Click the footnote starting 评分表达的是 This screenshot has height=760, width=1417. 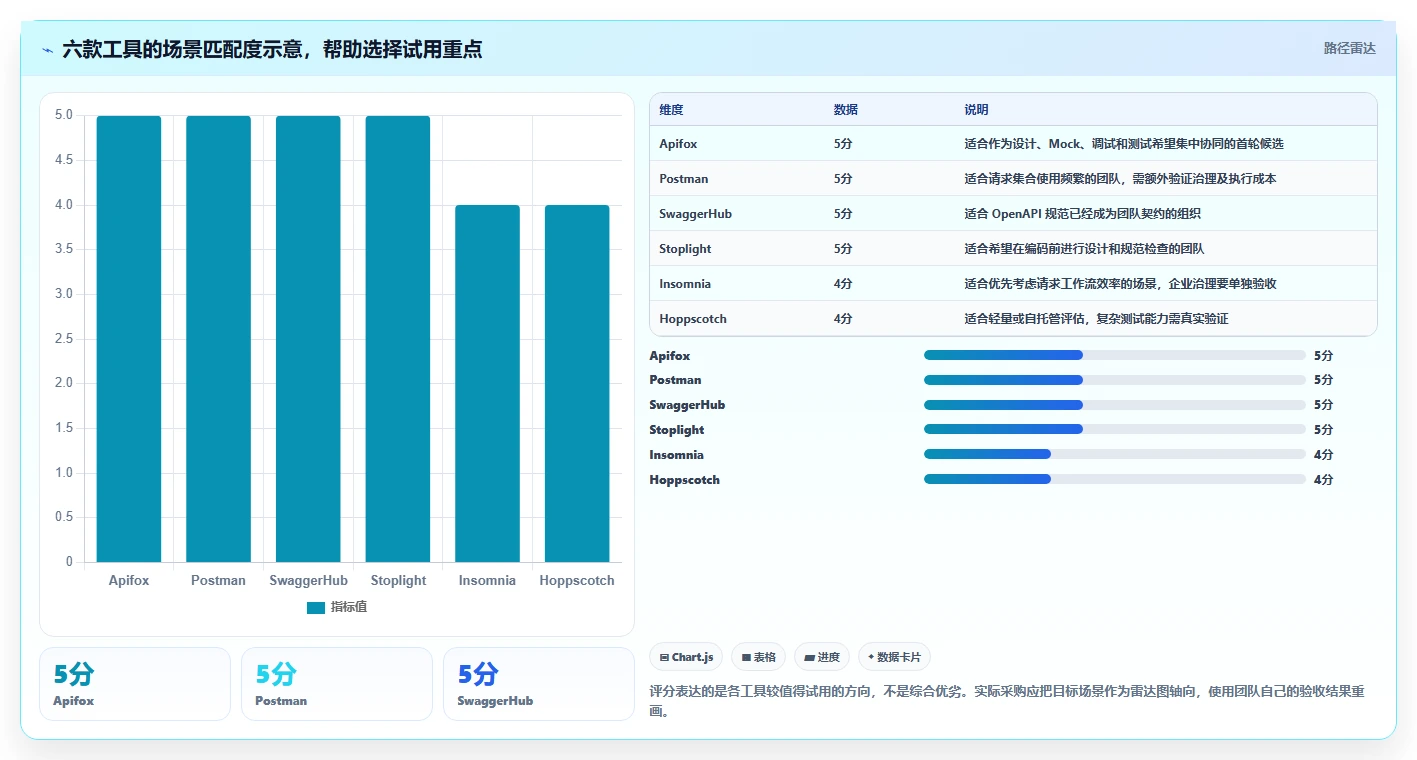point(1008,701)
